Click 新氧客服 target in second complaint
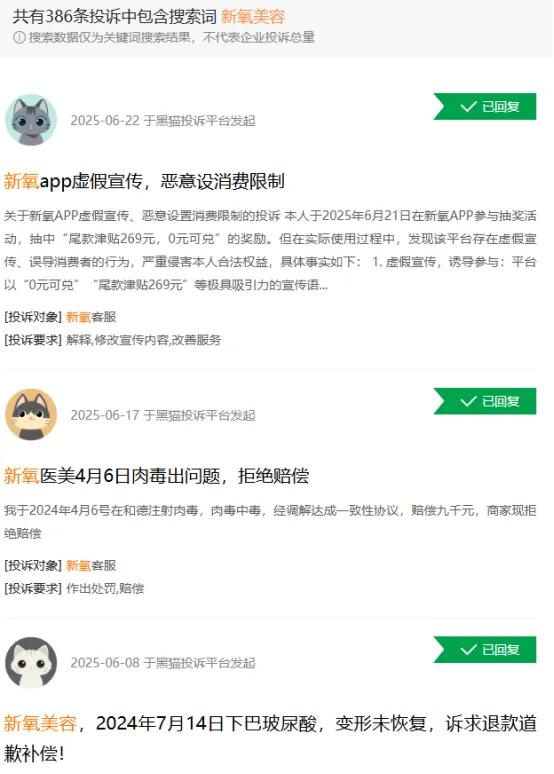The image size is (554, 774). 91,565
